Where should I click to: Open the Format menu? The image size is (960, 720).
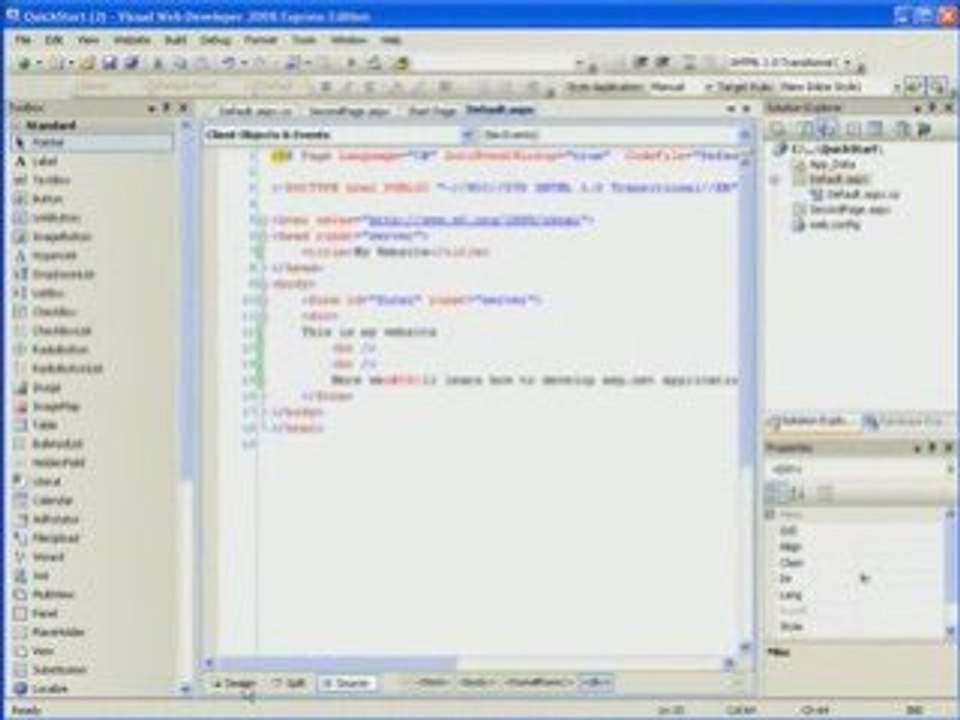tap(260, 40)
